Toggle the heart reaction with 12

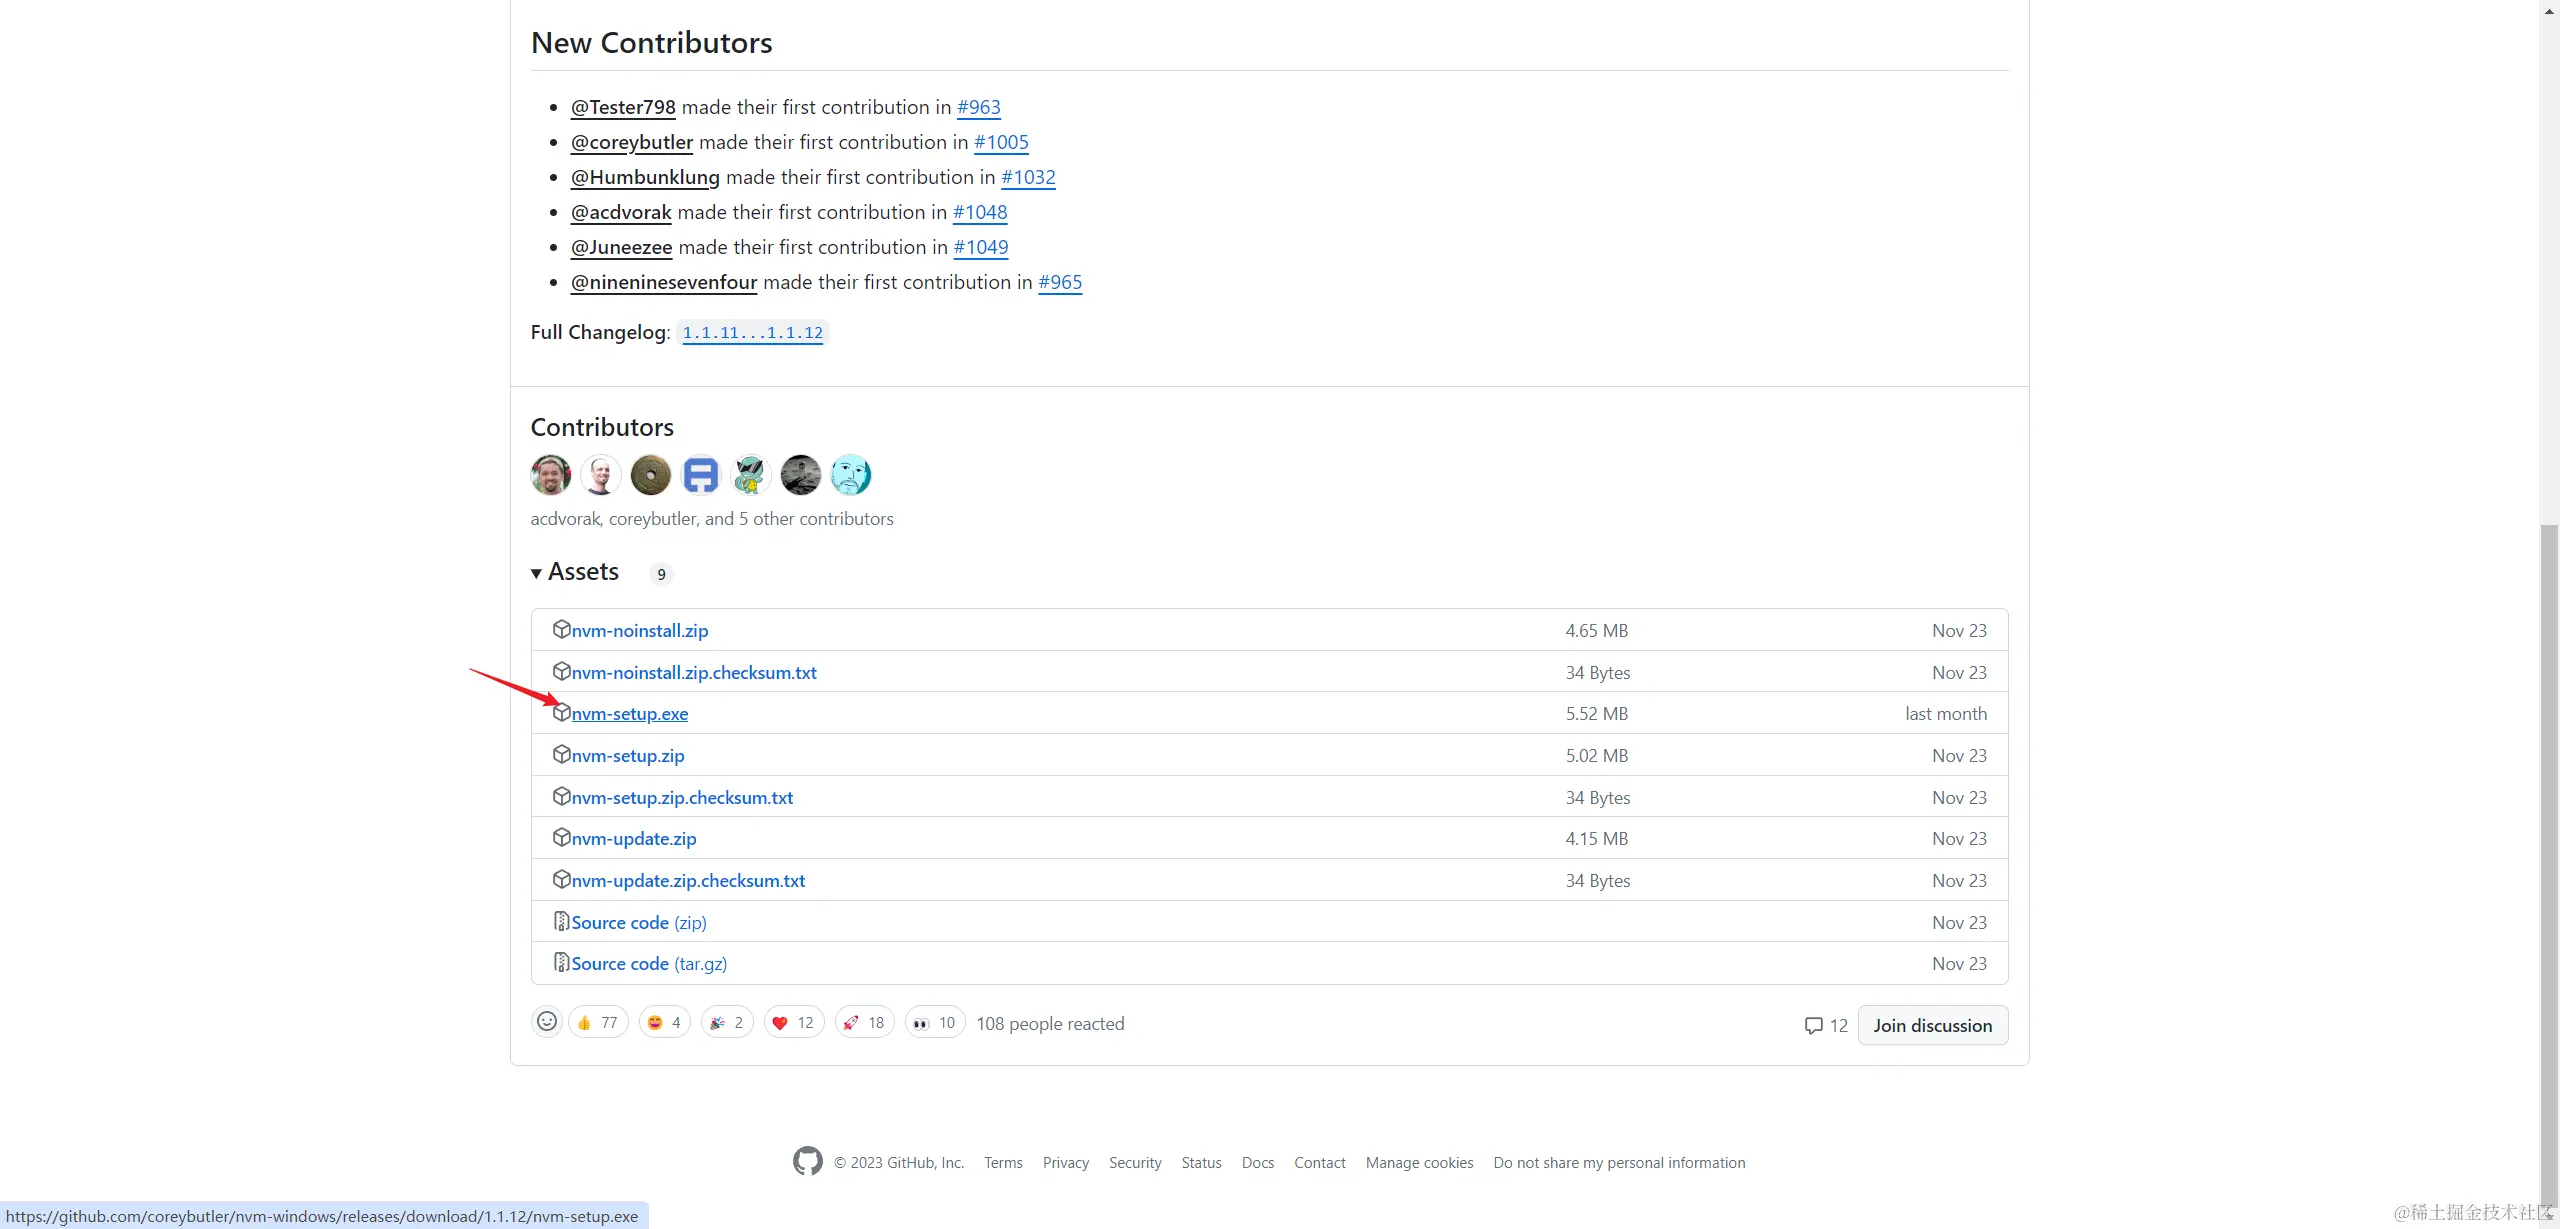coord(794,1022)
